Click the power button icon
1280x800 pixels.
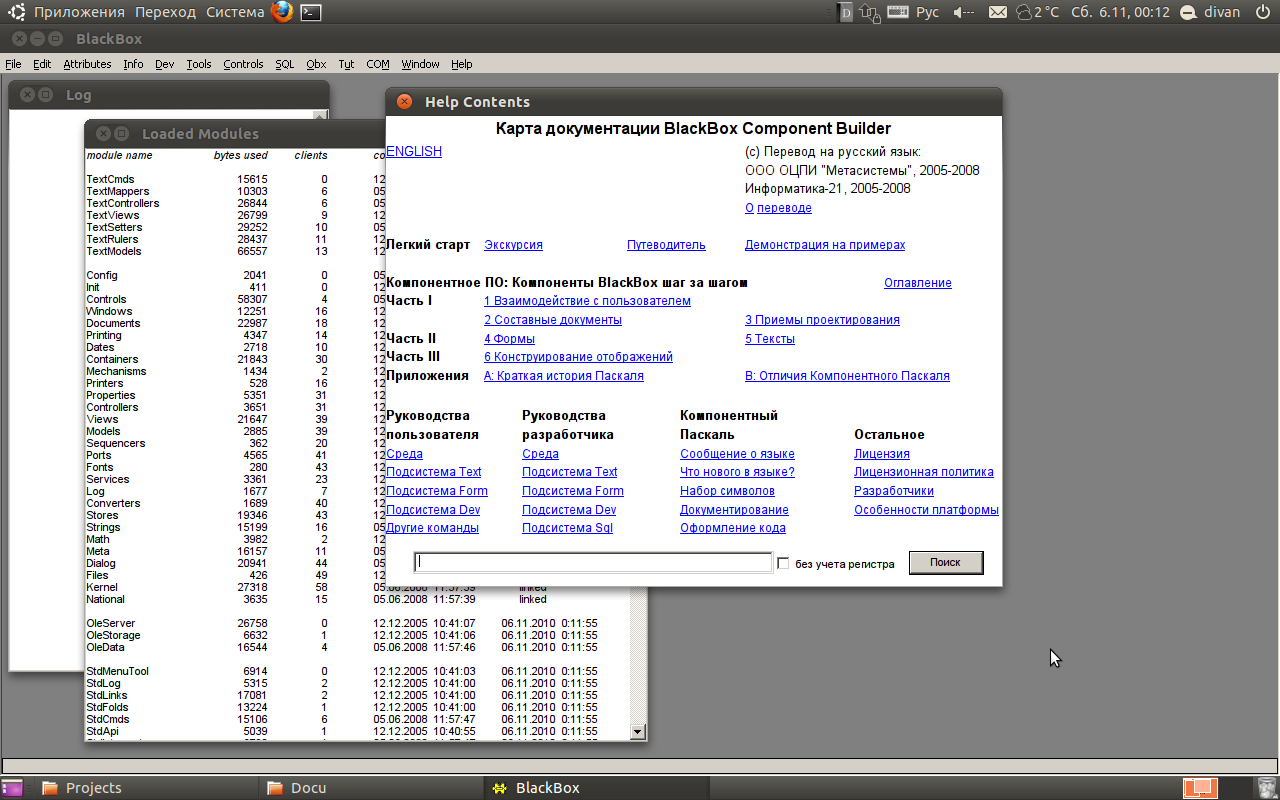click(x=1261, y=12)
